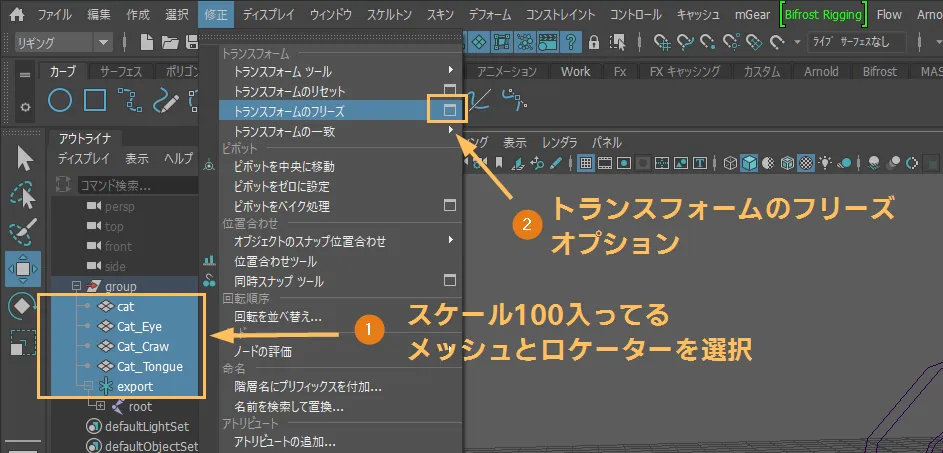
Task: Switch to the Work shelf tab
Action: 576,71
